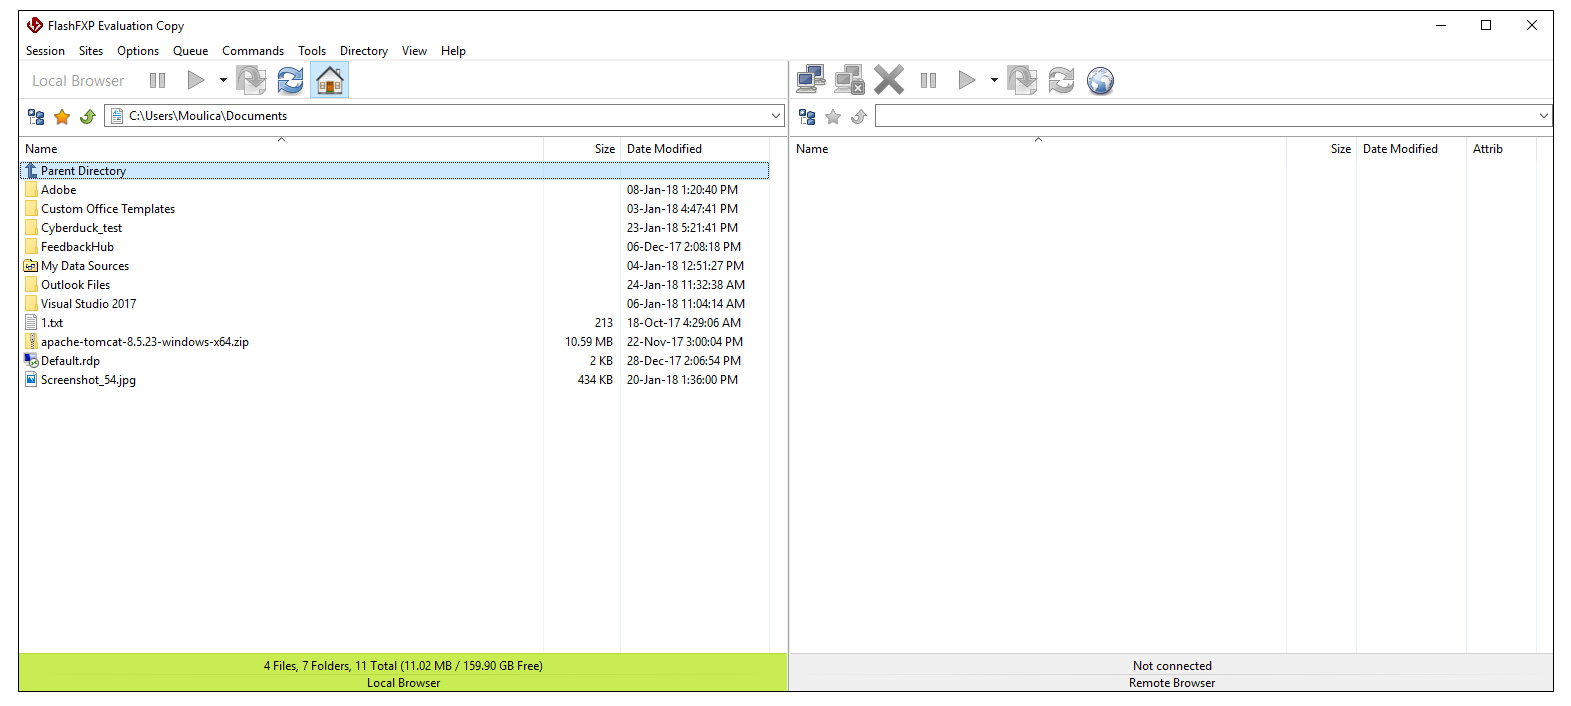Click the green local status bar summary
This screenshot has height=706, width=1571.
coord(403,666)
